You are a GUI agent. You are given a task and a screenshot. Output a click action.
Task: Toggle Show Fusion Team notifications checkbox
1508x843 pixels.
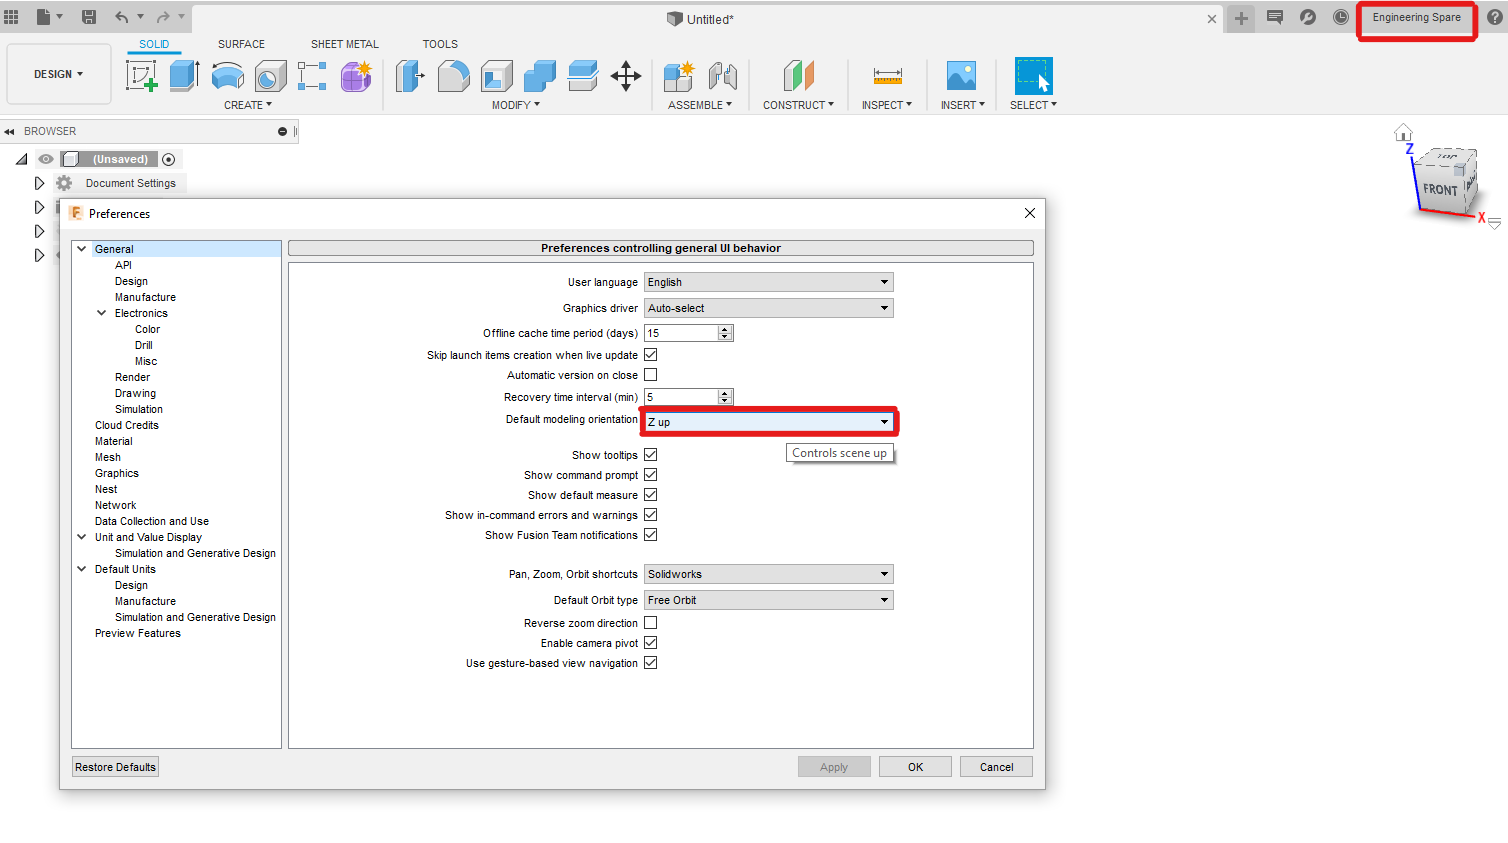pyautogui.click(x=650, y=535)
